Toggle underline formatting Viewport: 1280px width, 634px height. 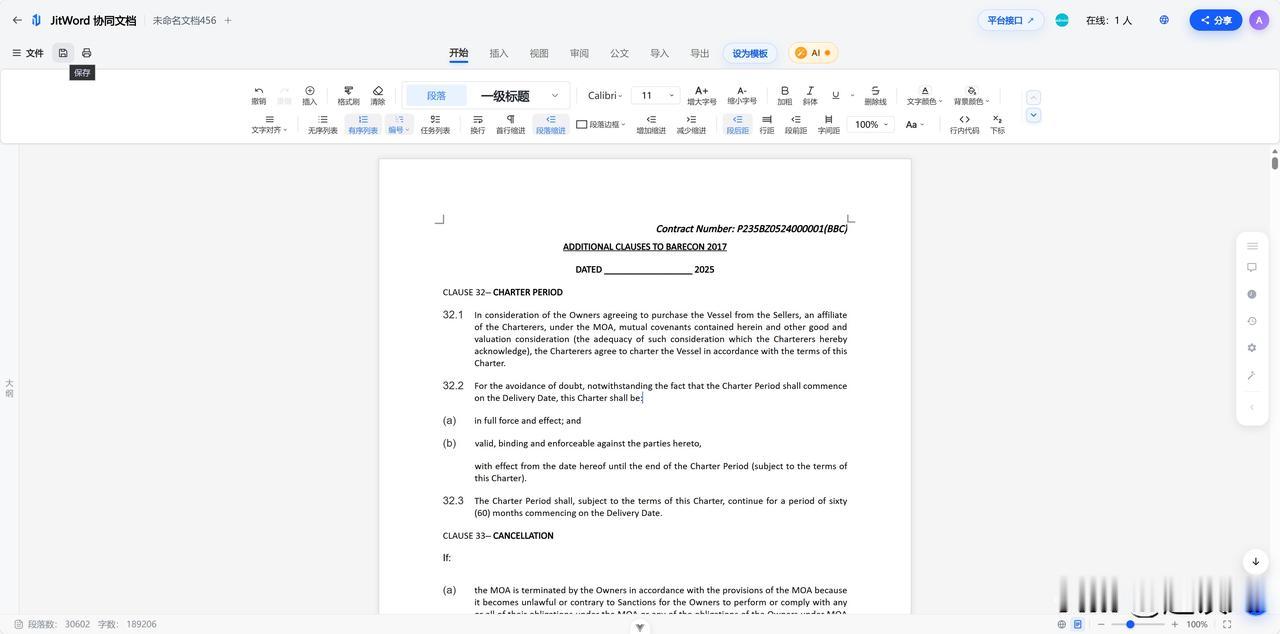(x=836, y=95)
